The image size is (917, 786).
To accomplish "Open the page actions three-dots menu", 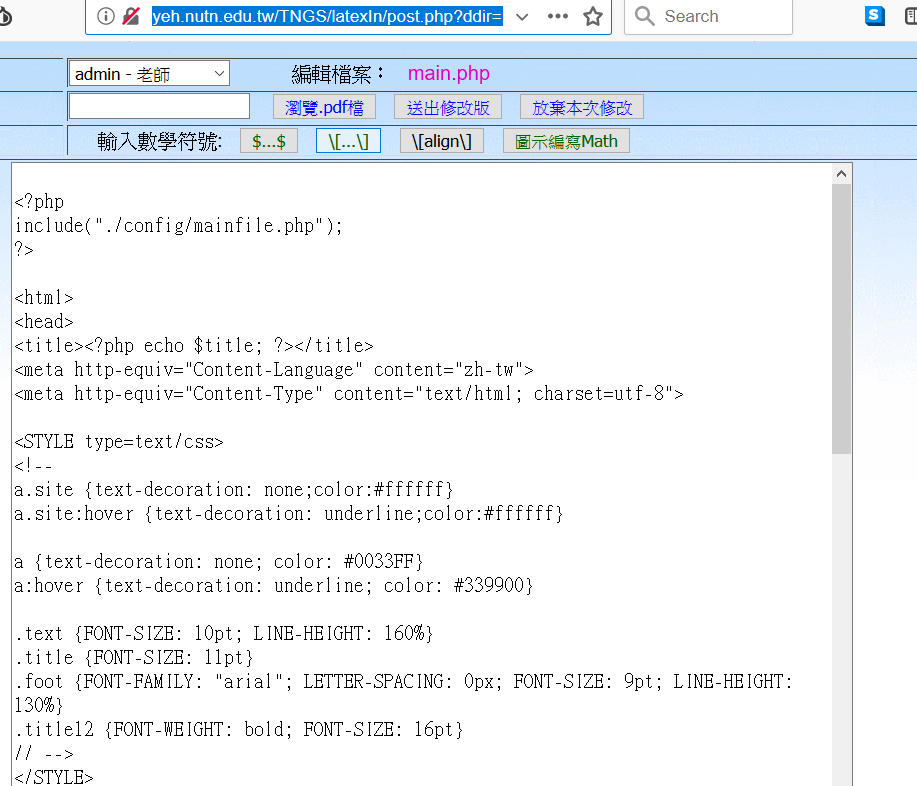I will point(558,16).
